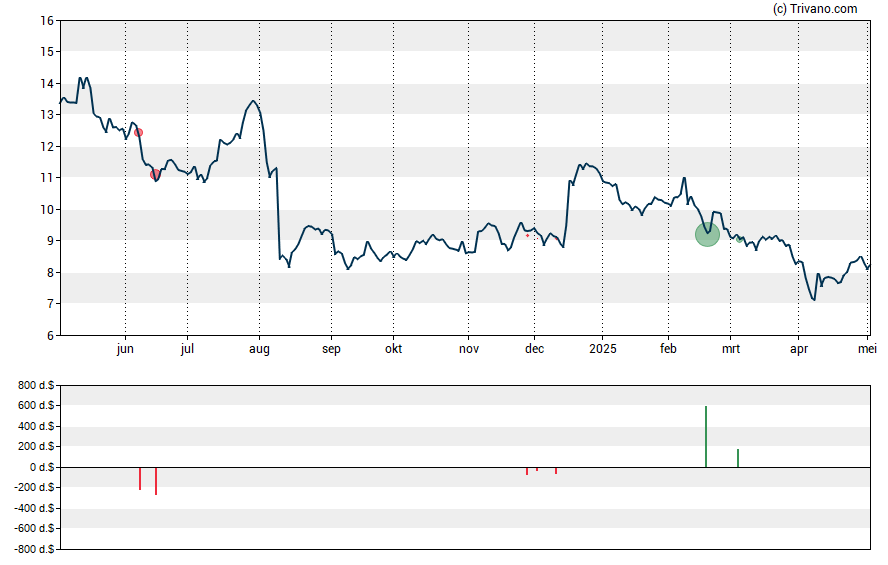
Task: Click the '12' y-axis price label
Action: [x=47, y=147]
